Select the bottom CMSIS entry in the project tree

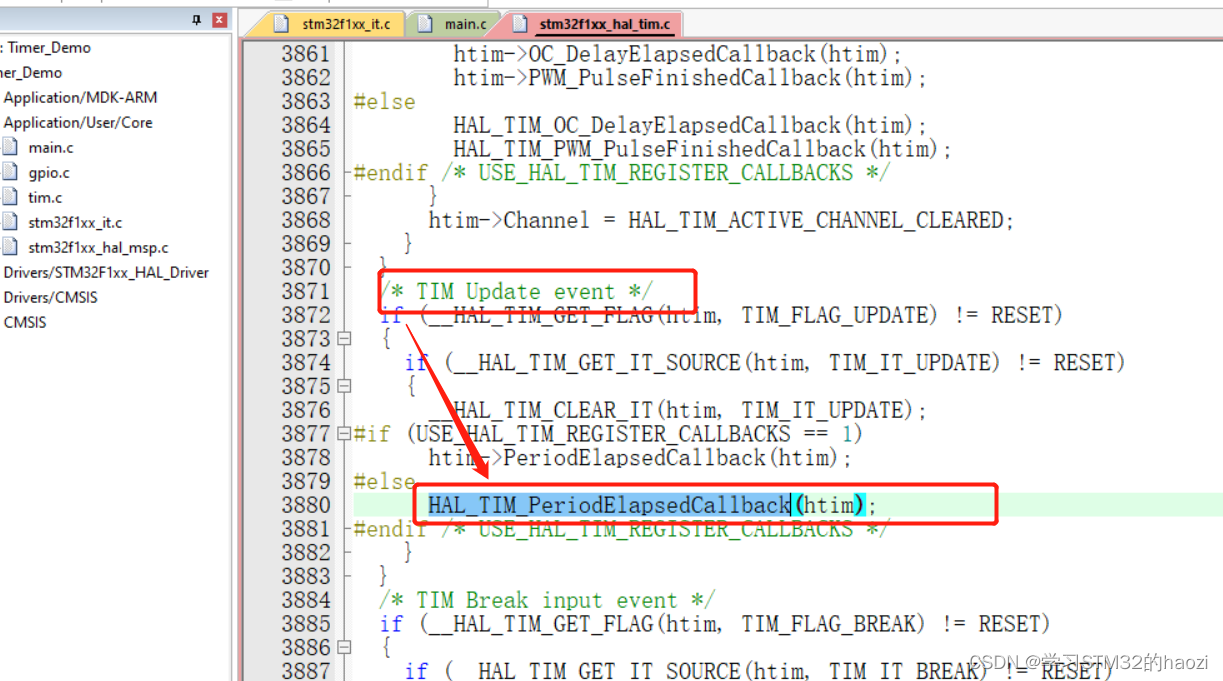point(25,322)
